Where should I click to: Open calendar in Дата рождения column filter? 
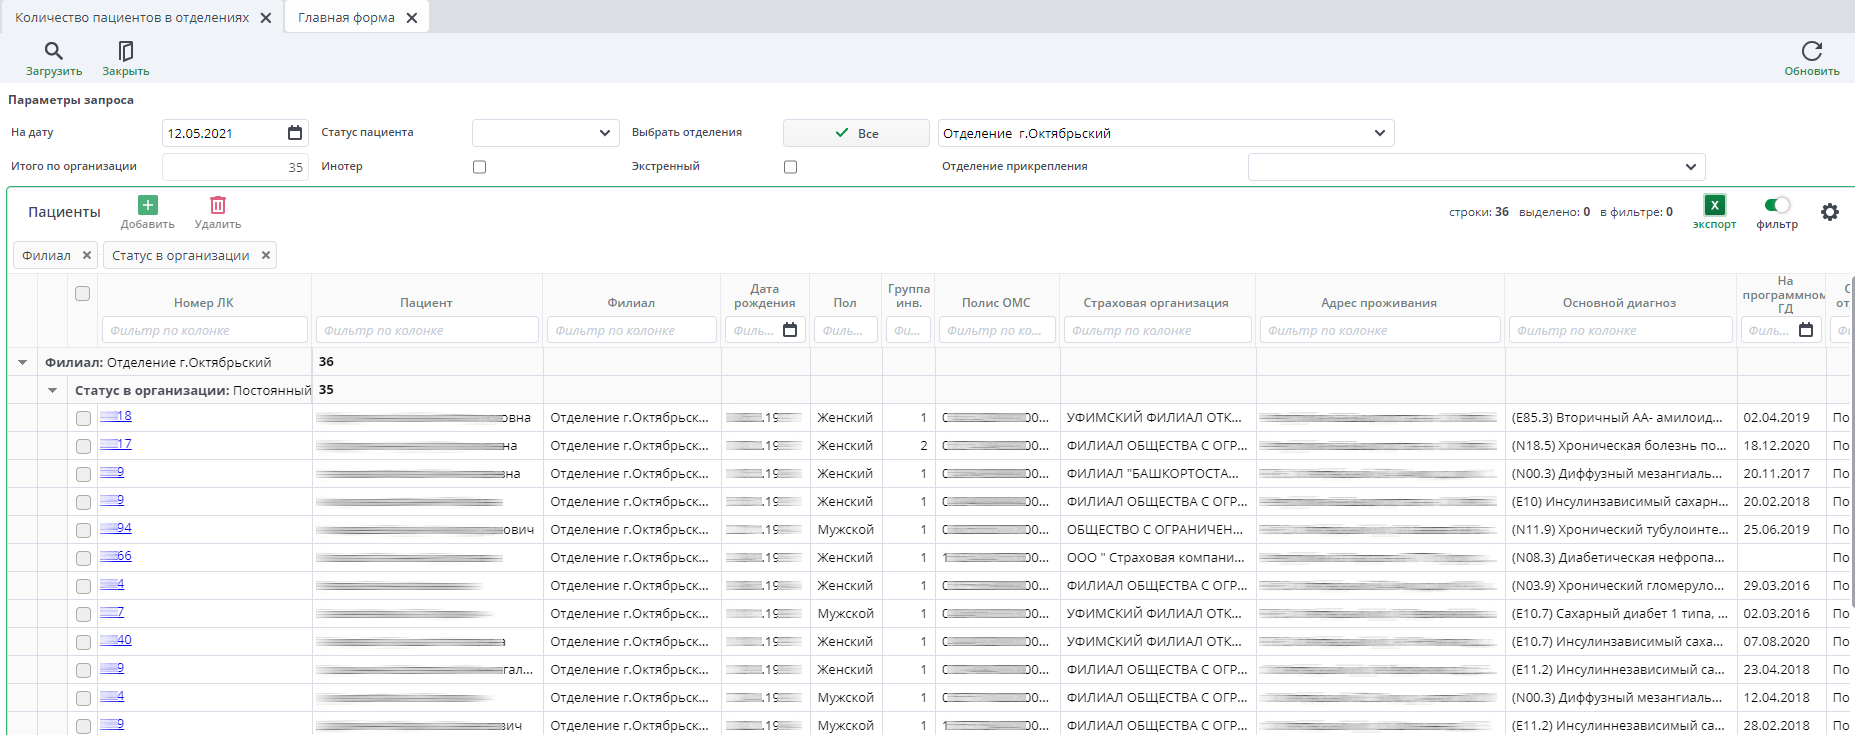pos(790,330)
